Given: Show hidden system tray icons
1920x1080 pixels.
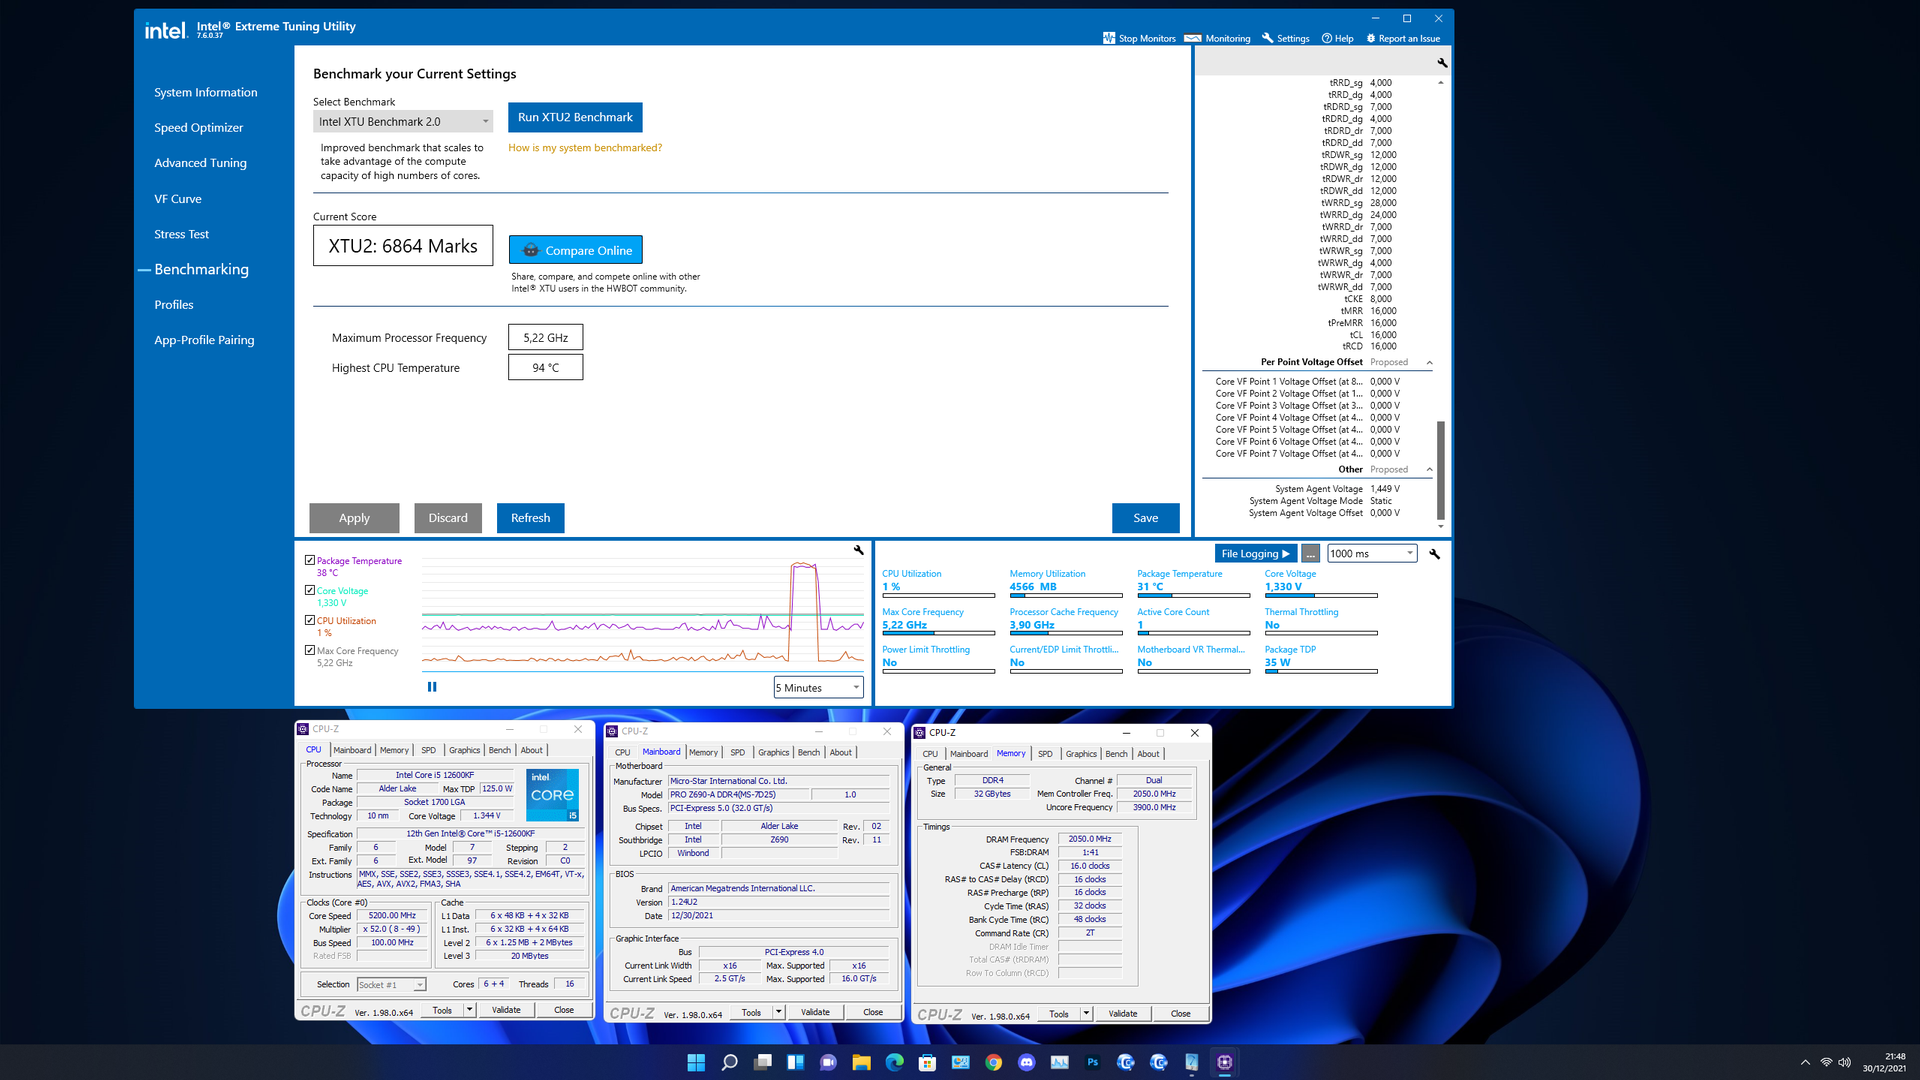Looking at the screenshot, I should point(1805,1062).
